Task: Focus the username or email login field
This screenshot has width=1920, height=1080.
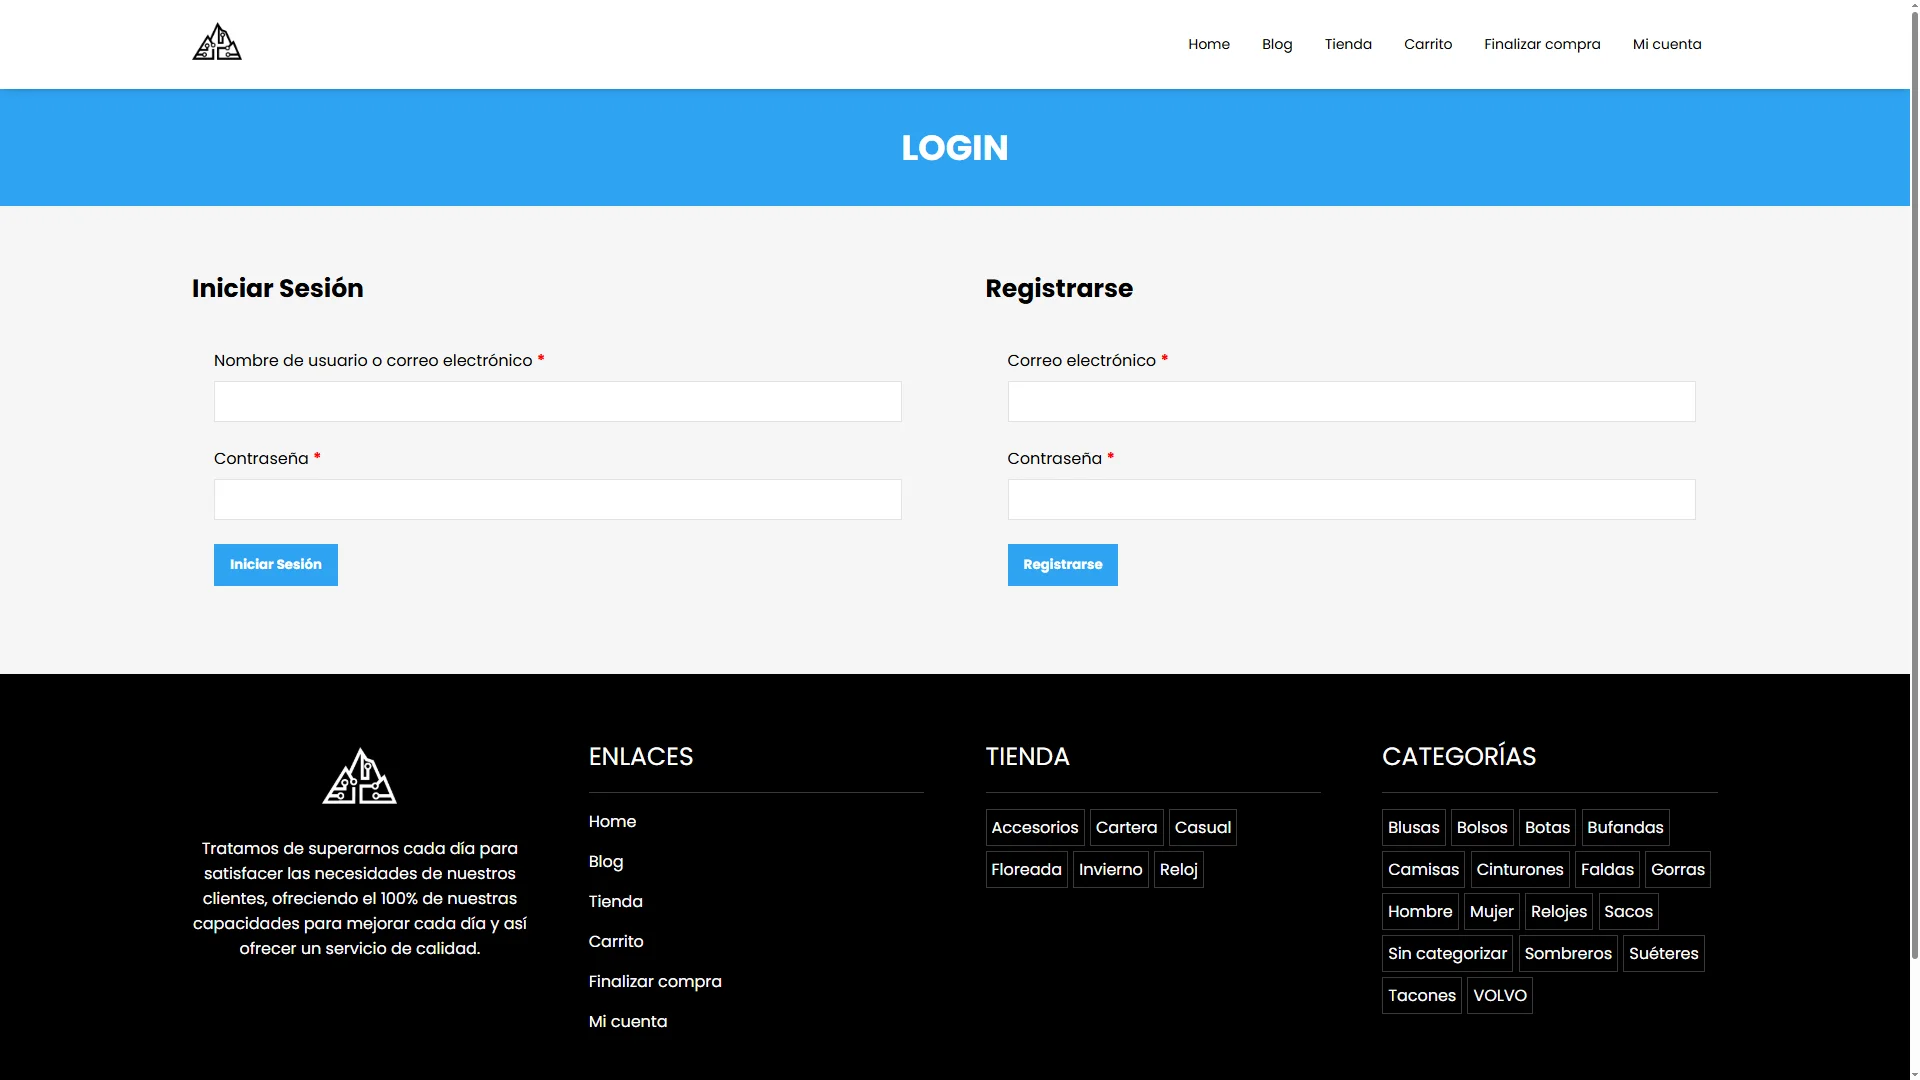Action: click(x=558, y=401)
